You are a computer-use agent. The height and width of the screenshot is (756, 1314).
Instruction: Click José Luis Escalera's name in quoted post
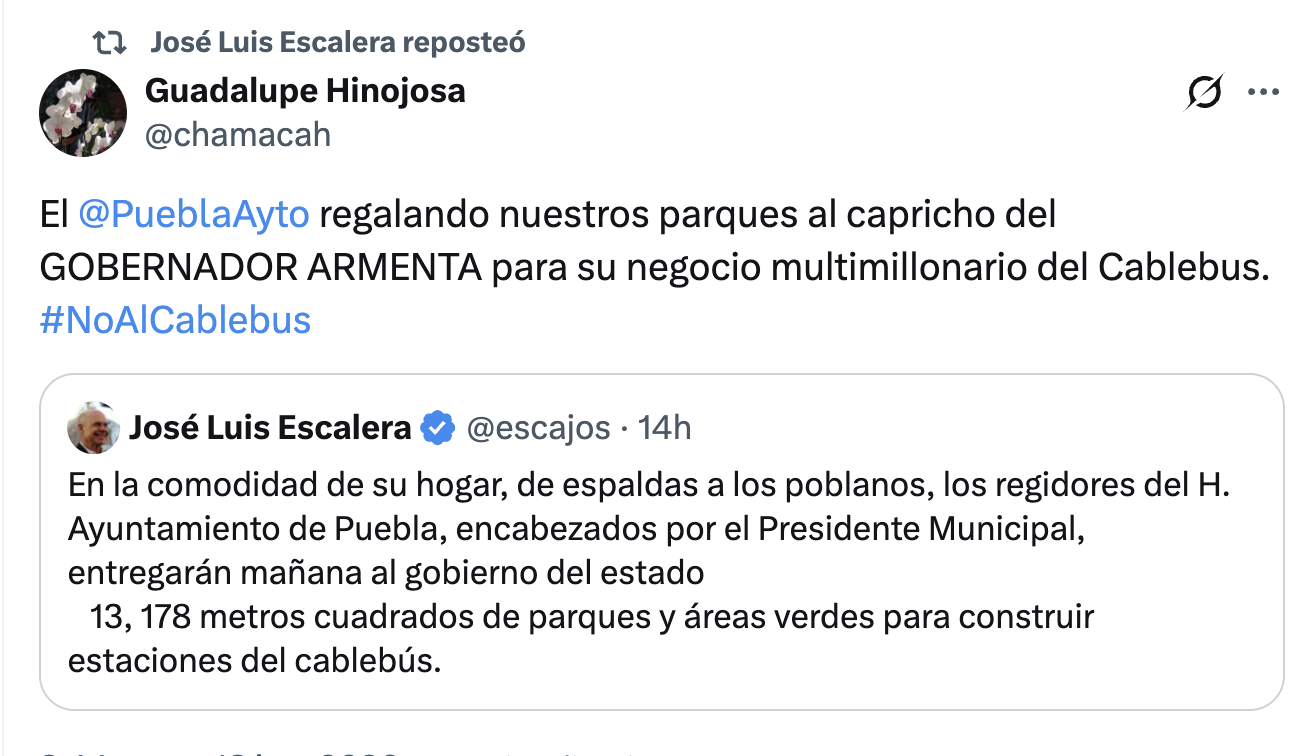(x=270, y=428)
